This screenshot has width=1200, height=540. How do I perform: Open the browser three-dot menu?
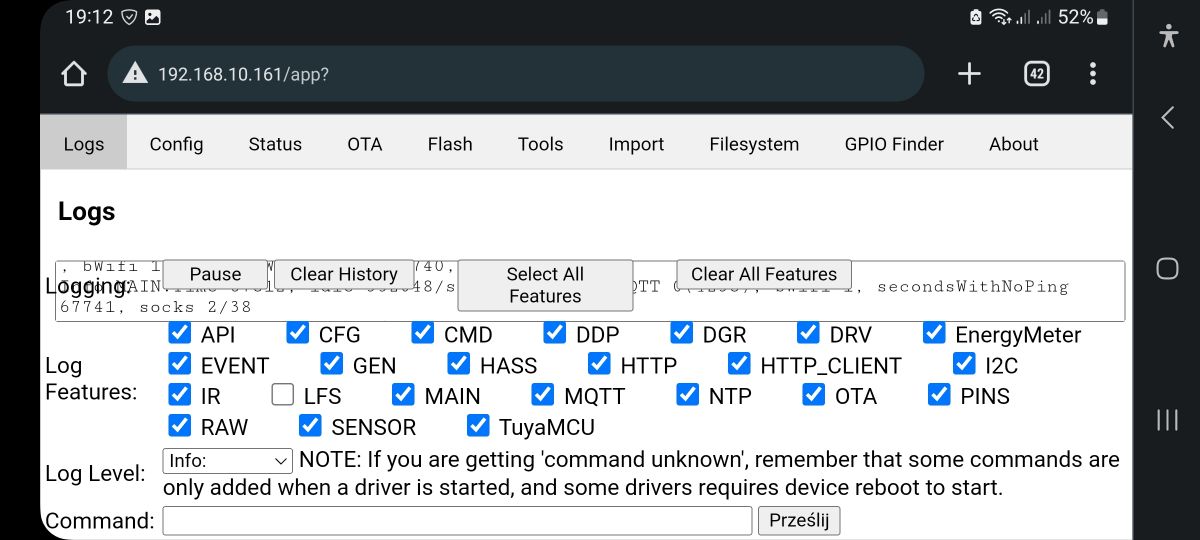coord(1093,73)
